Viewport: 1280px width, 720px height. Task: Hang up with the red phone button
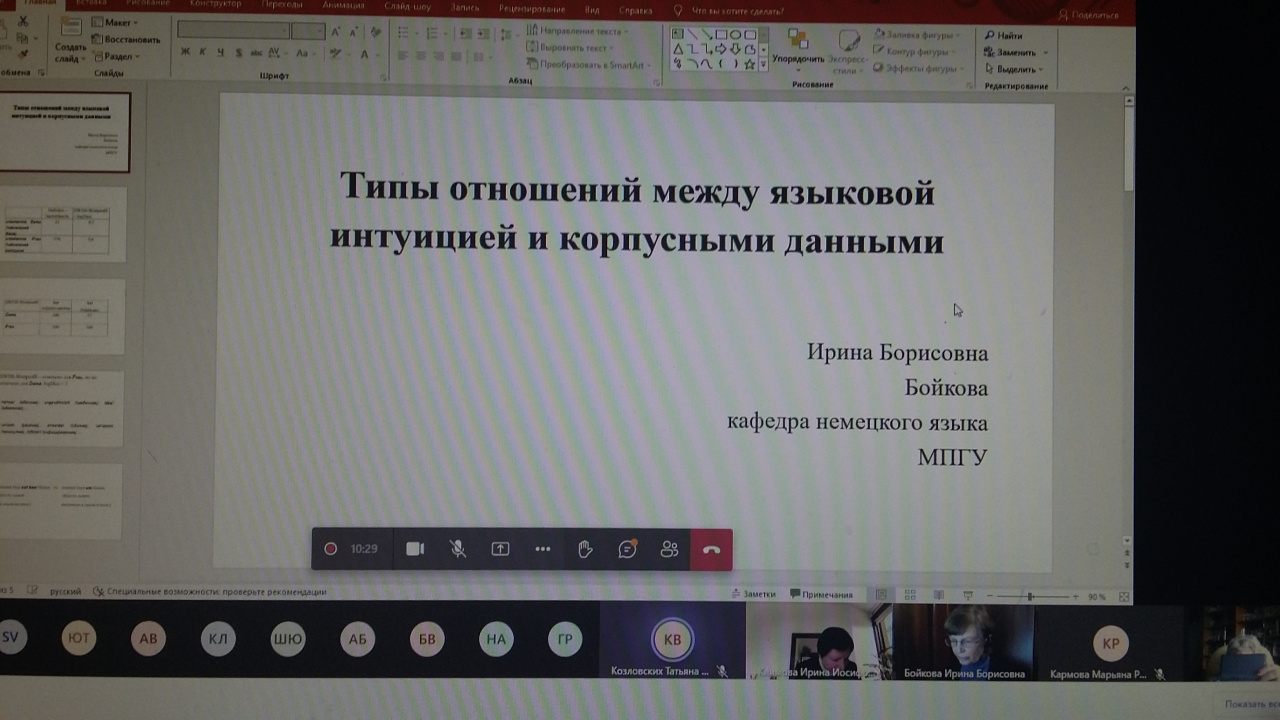[711, 549]
